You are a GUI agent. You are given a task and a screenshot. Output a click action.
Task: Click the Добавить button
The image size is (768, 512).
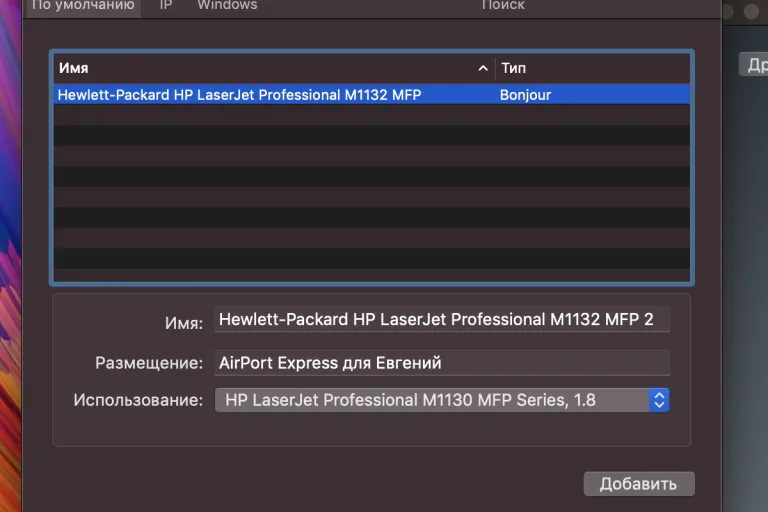click(x=639, y=484)
